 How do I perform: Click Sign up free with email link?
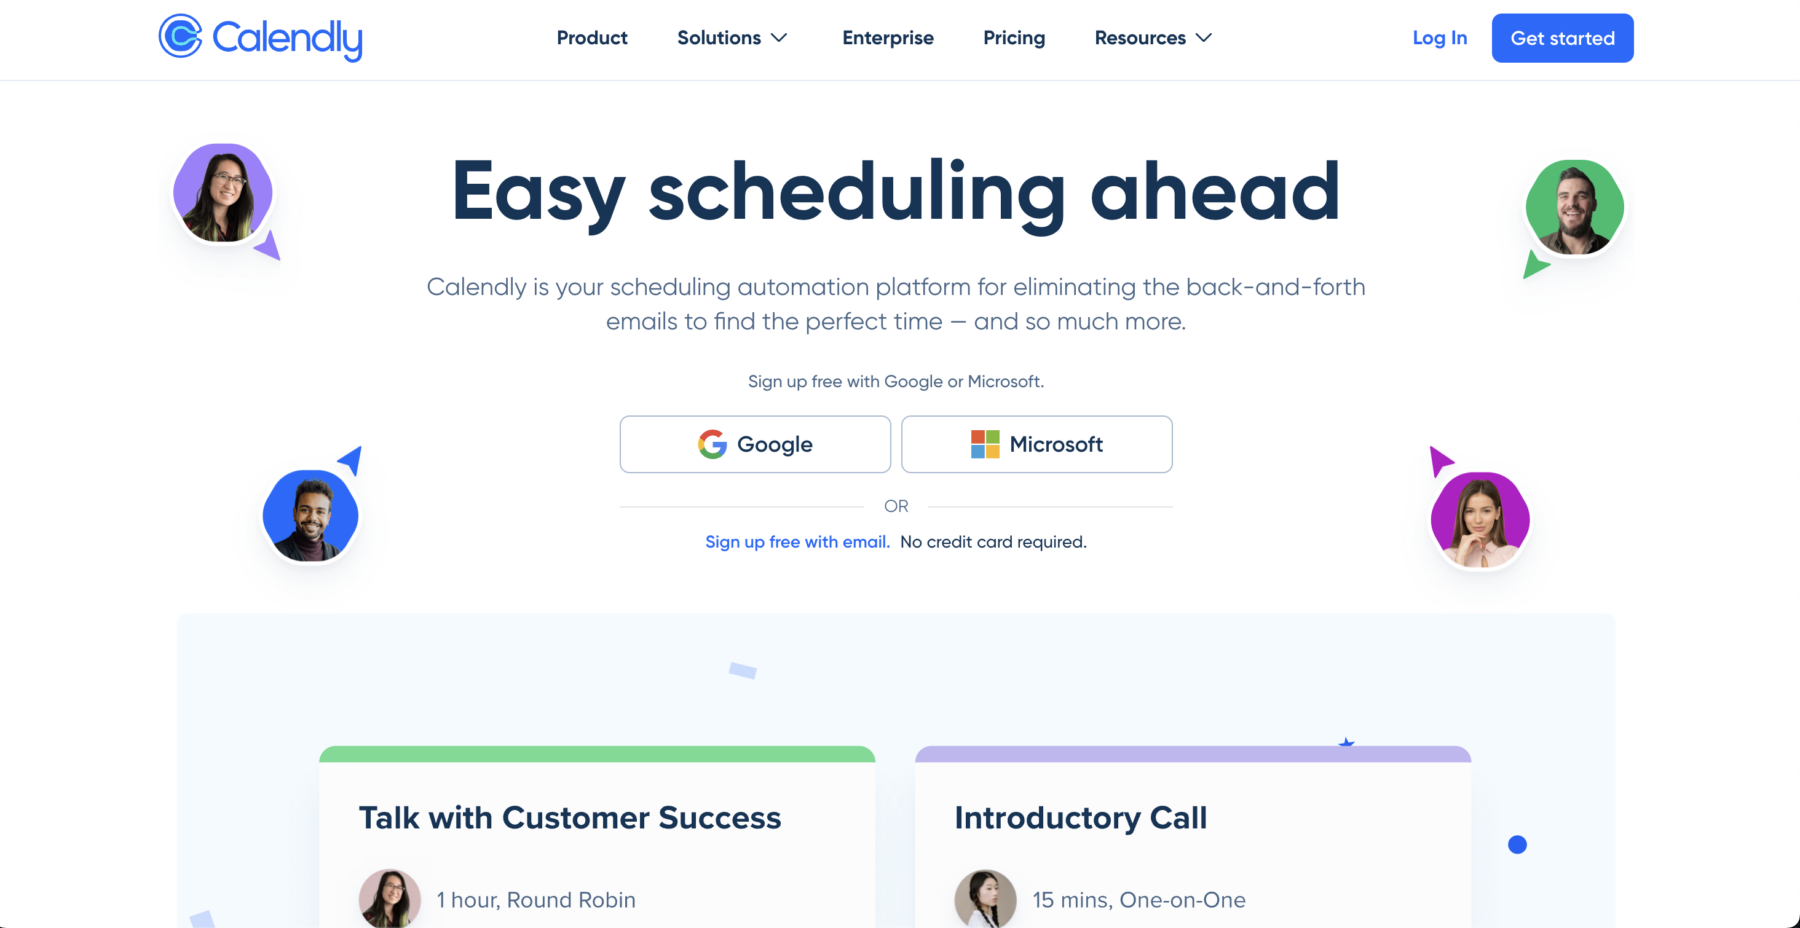click(797, 542)
